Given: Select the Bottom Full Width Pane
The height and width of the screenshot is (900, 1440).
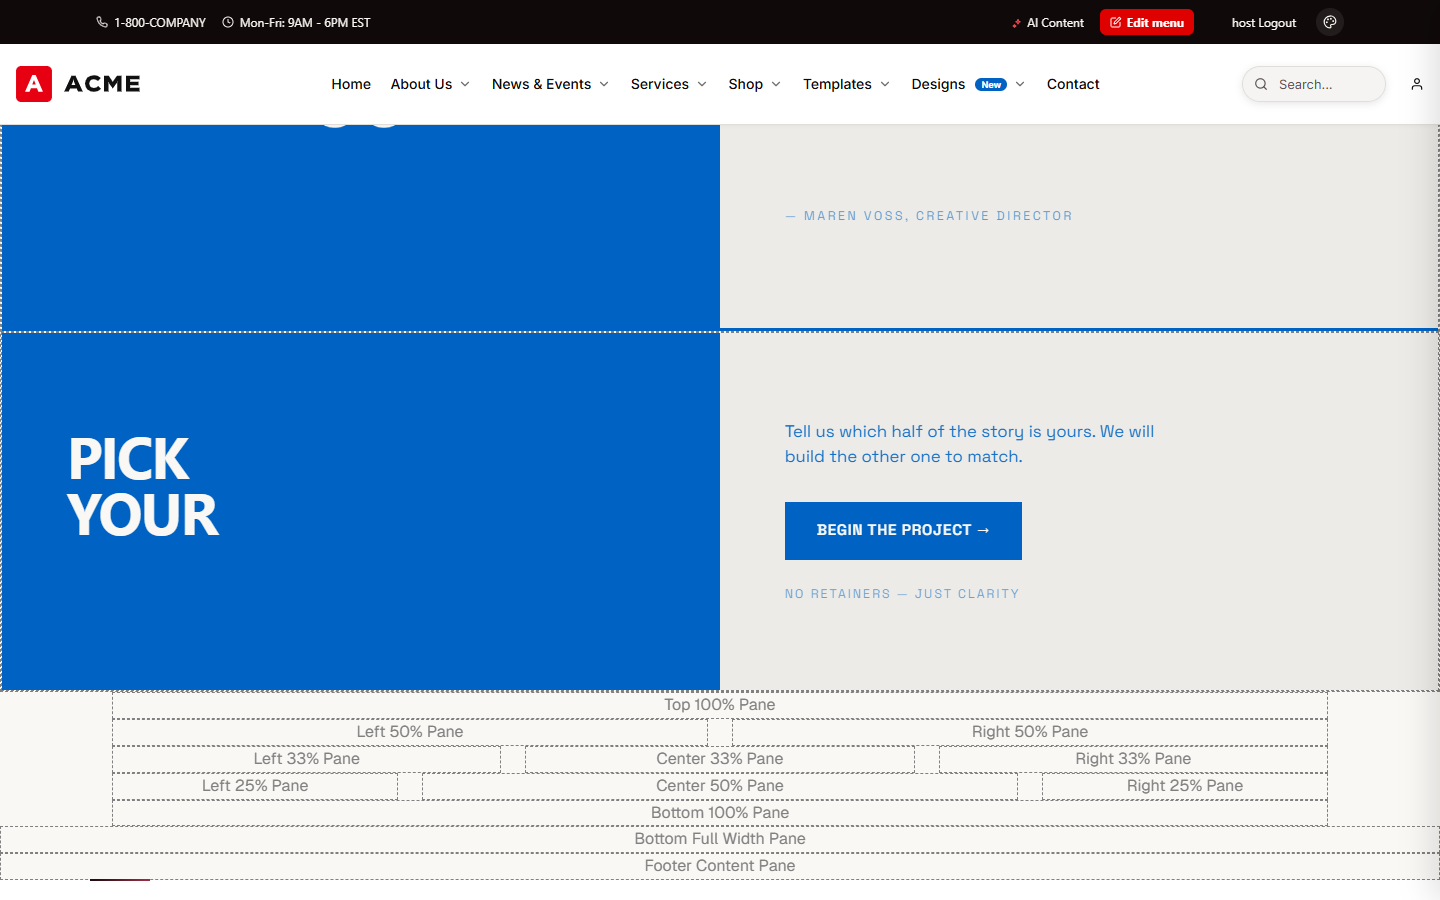Looking at the screenshot, I should coord(720,839).
